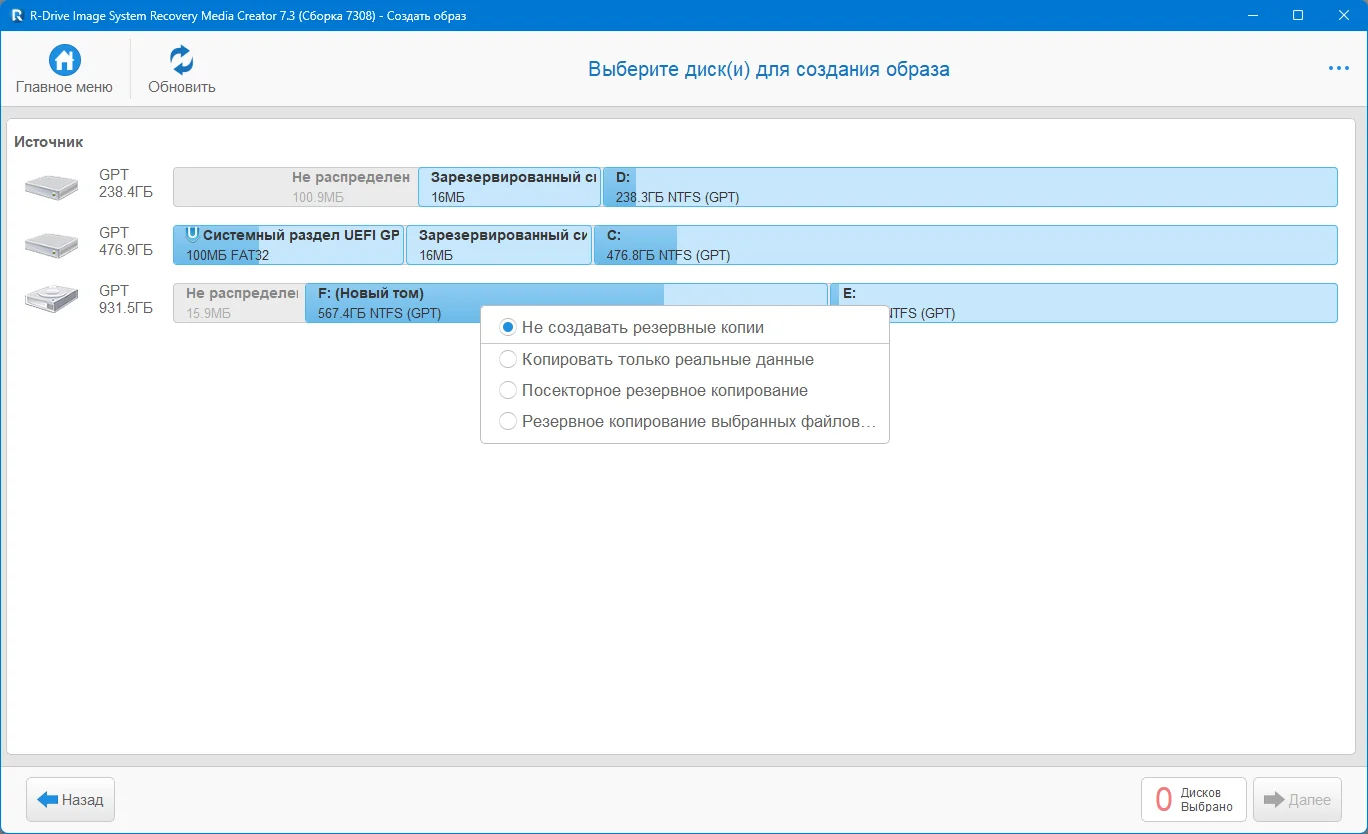Click the R-Drive Image app icon in title bar
This screenshot has width=1368, height=834.
[17, 16]
